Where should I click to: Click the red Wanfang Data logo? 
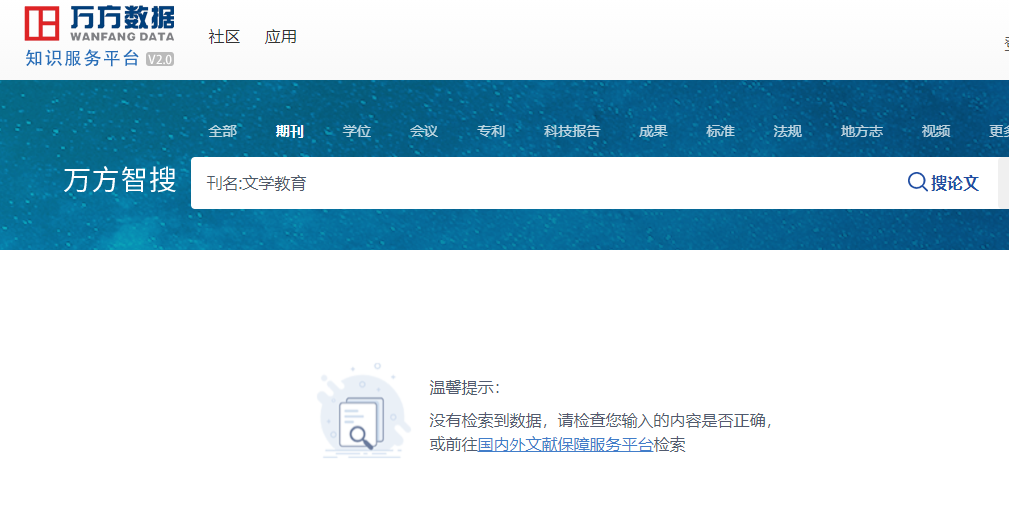click(x=42, y=23)
